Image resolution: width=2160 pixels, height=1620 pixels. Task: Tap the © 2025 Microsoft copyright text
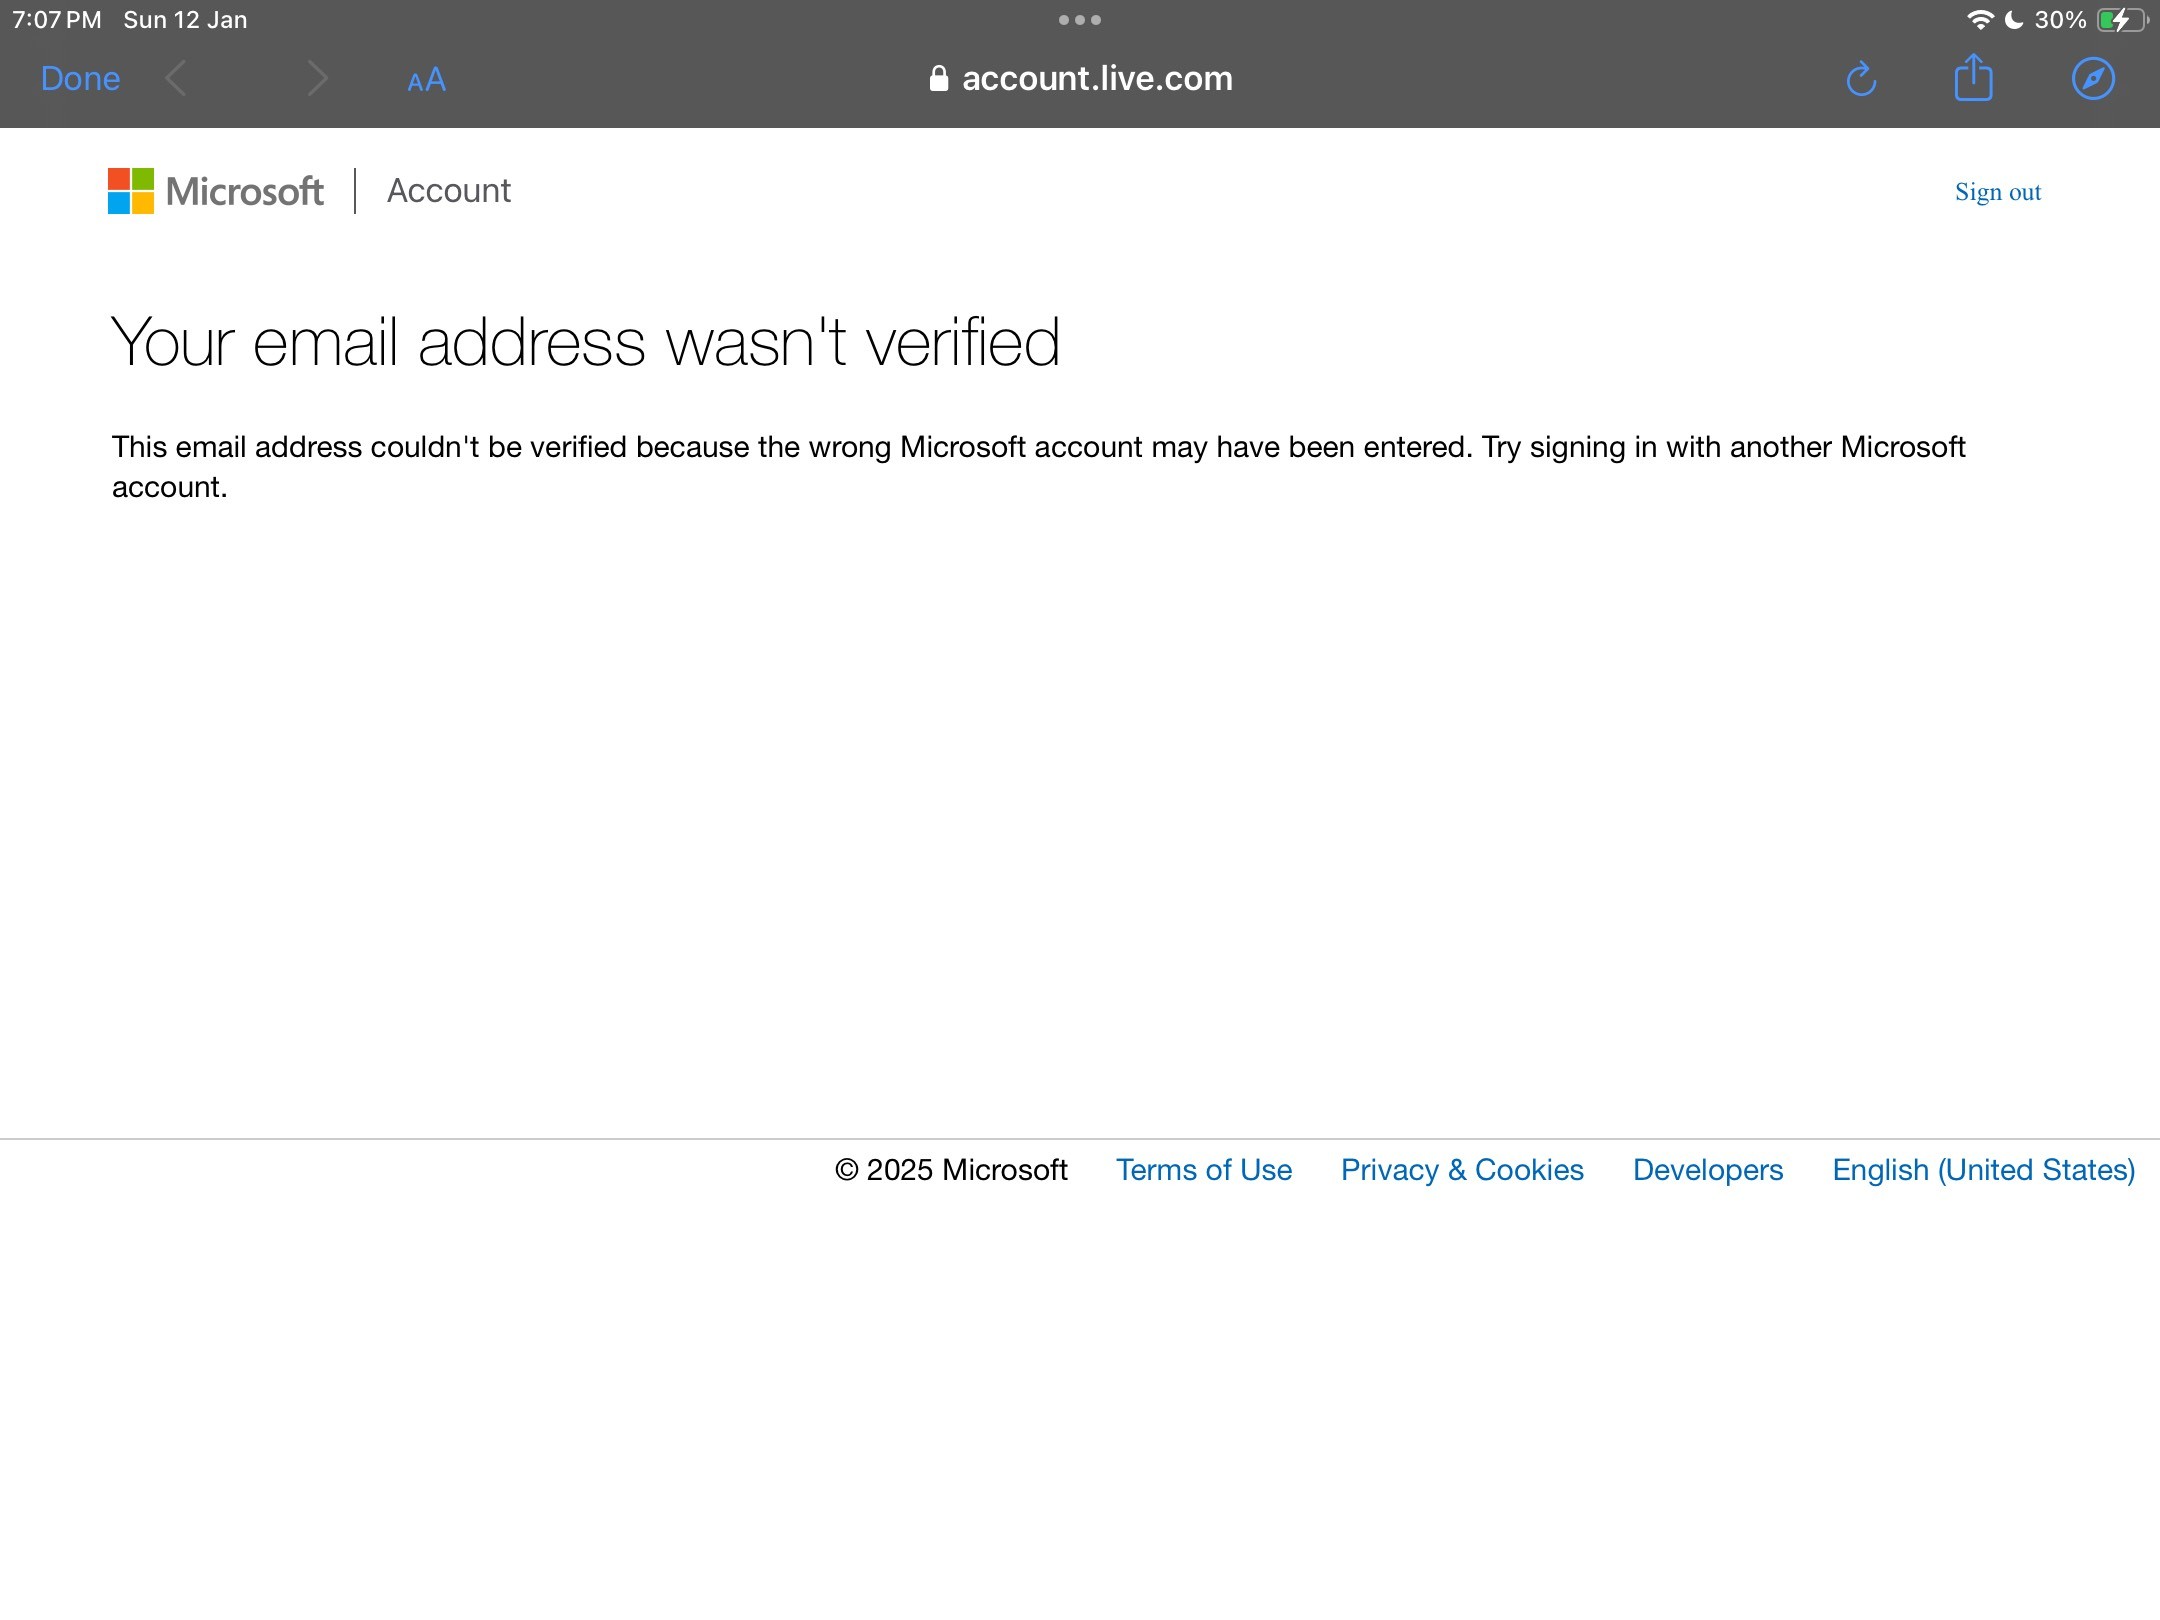951,1170
